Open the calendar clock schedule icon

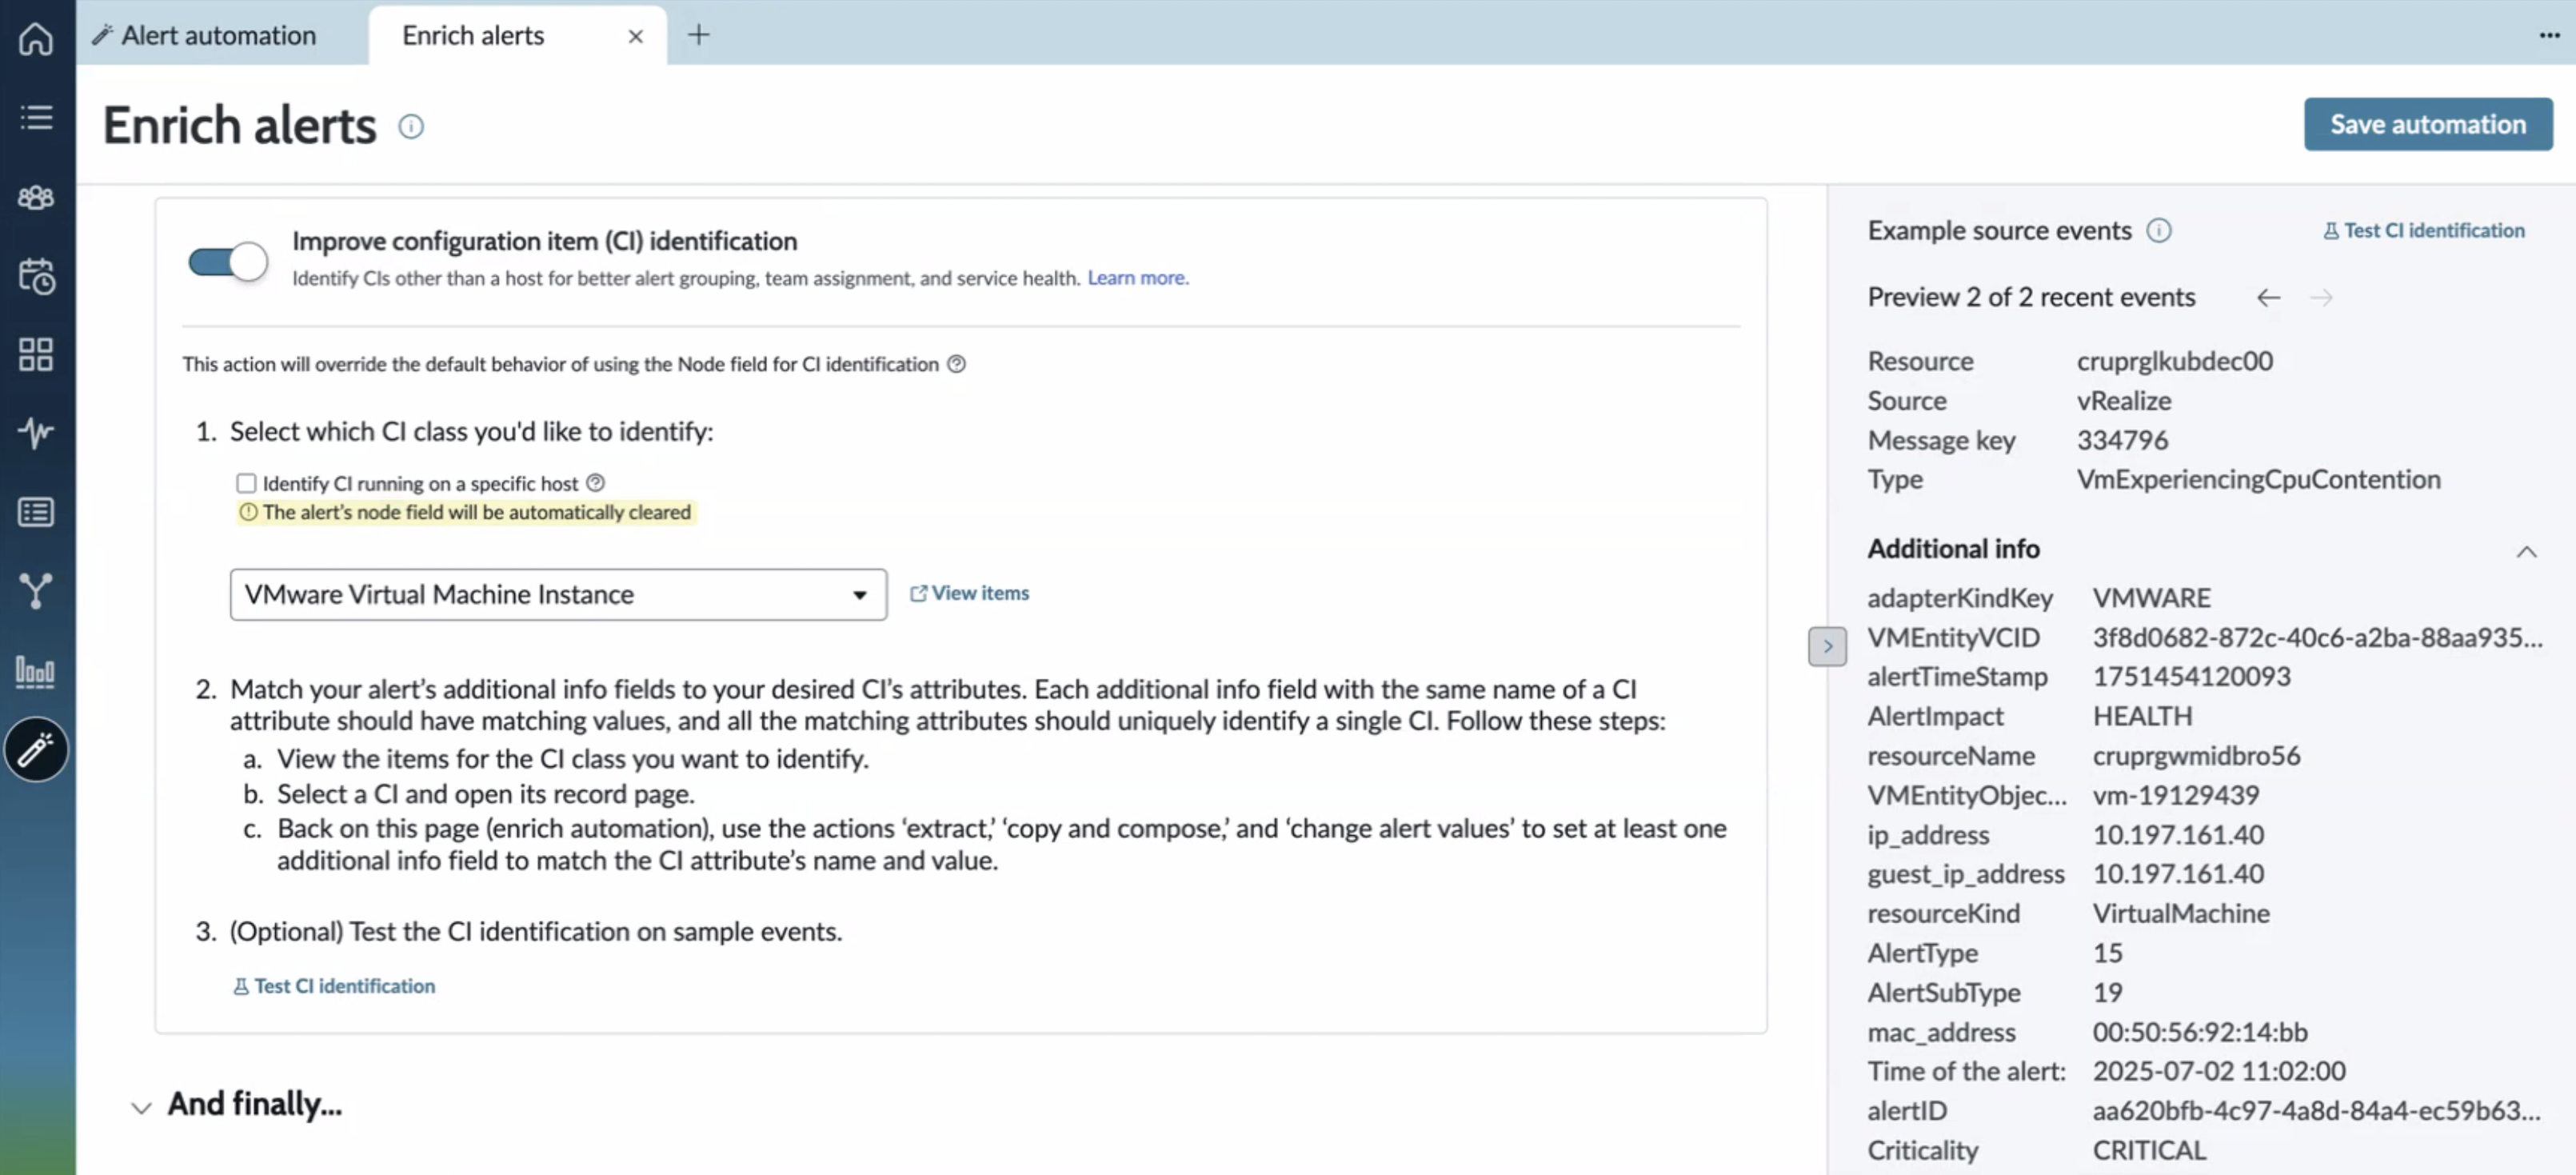(36, 276)
